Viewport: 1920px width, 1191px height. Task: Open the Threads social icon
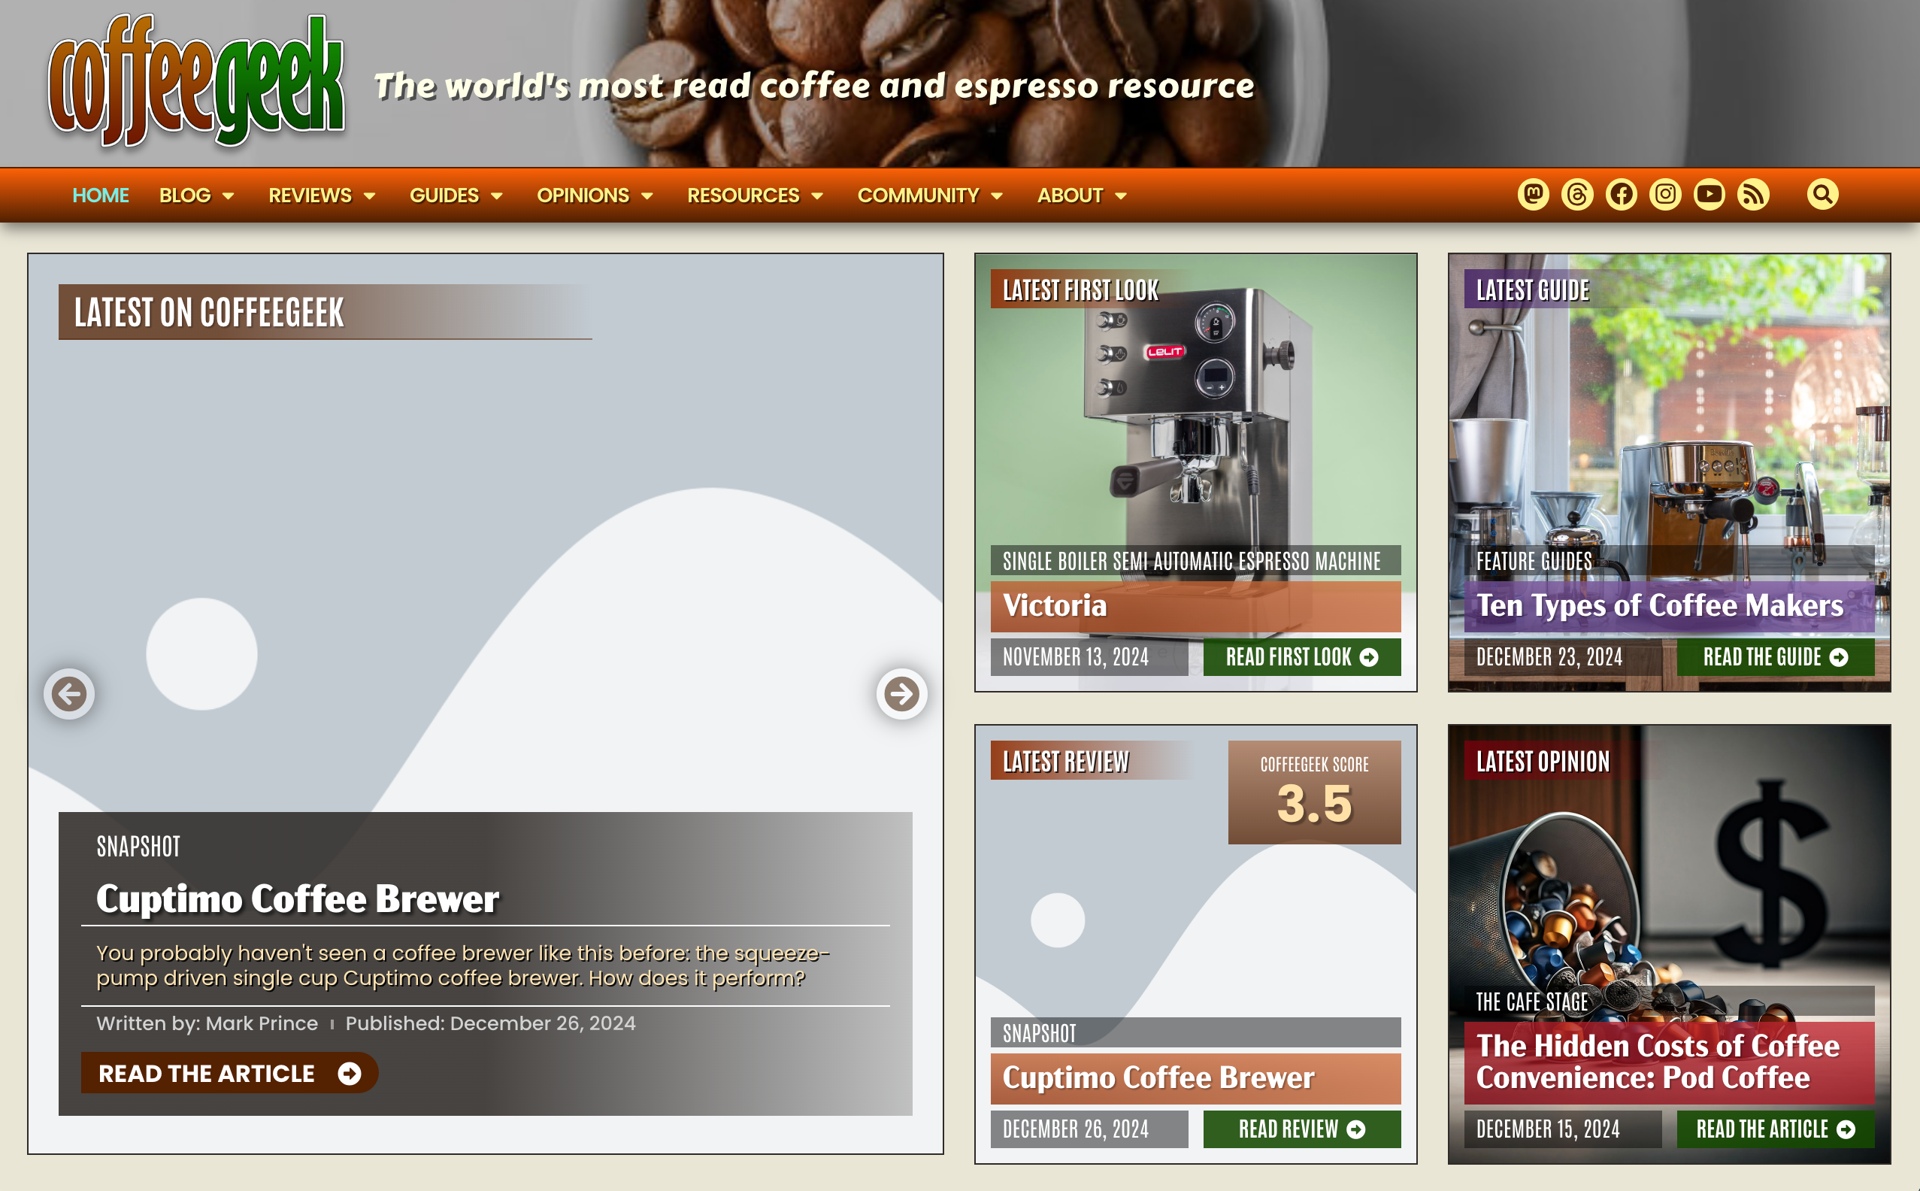pyautogui.click(x=1577, y=194)
